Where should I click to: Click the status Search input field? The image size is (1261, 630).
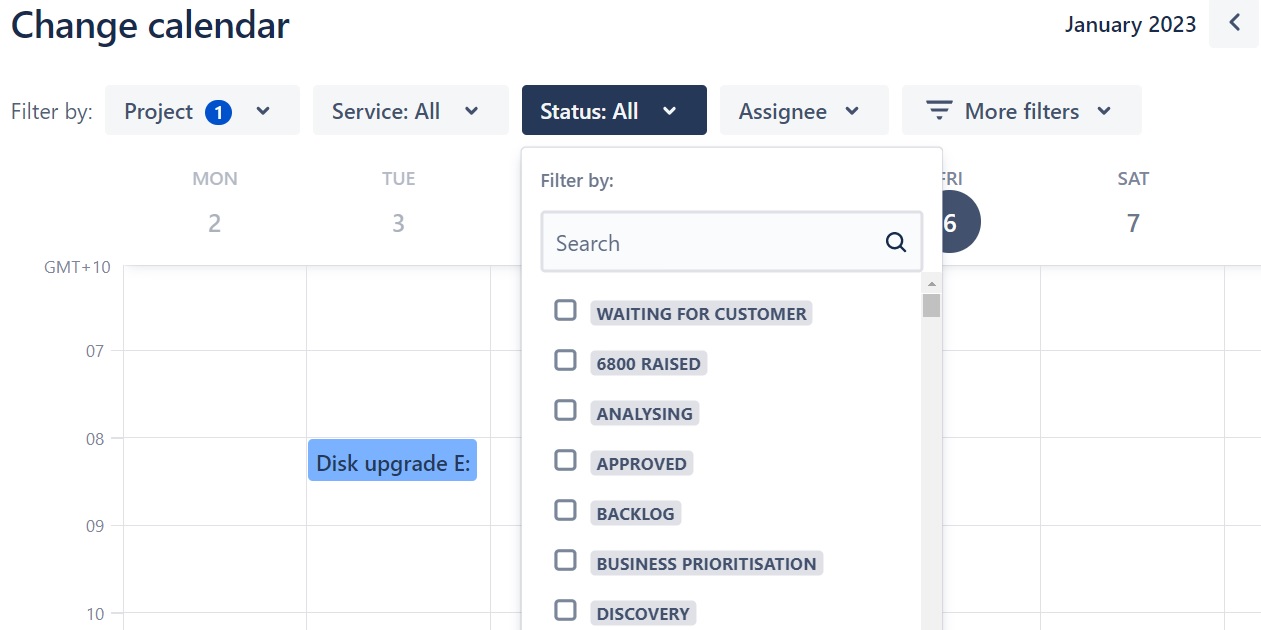(732, 242)
